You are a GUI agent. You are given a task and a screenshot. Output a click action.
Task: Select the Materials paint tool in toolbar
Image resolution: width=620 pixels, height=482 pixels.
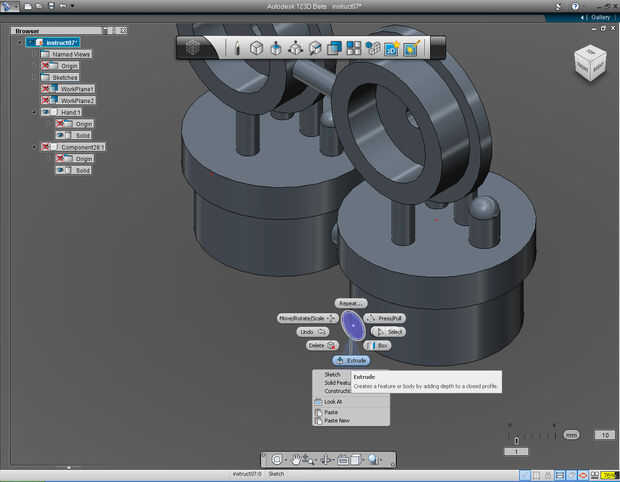412,48
